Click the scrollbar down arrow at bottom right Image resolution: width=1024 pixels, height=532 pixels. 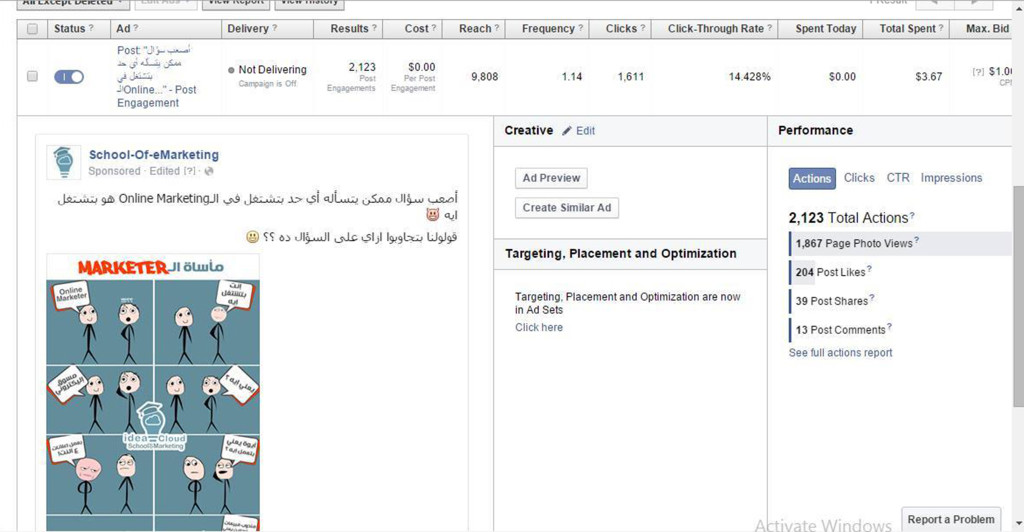[1018, 524]
